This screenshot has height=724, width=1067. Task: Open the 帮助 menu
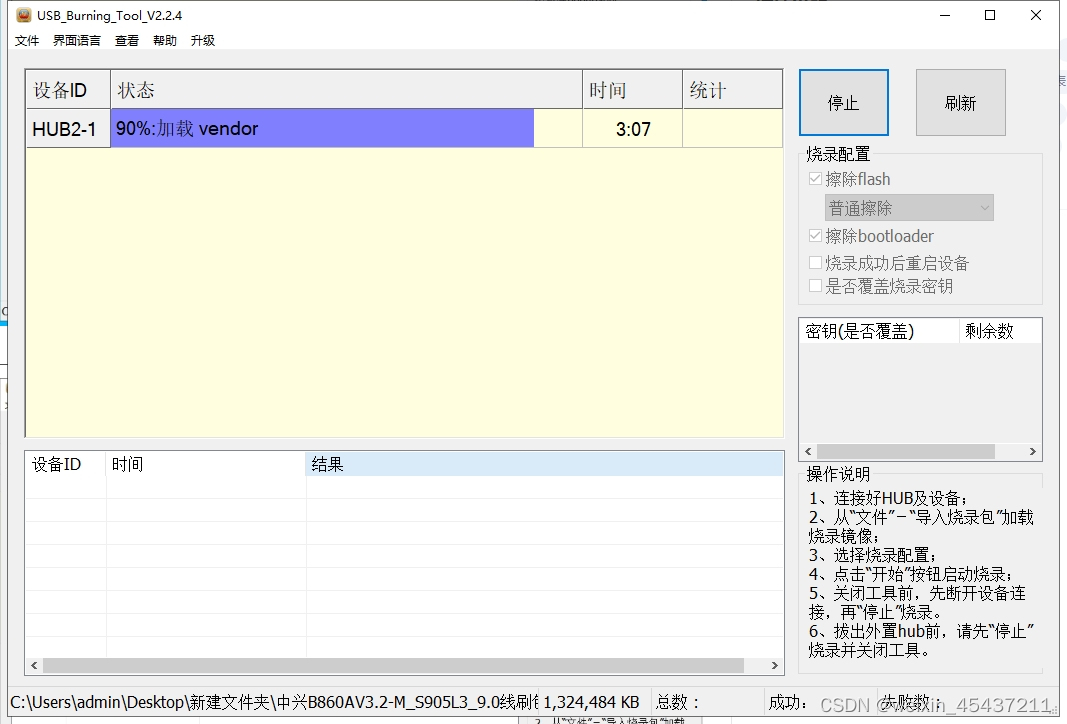[x=165, y=41]
